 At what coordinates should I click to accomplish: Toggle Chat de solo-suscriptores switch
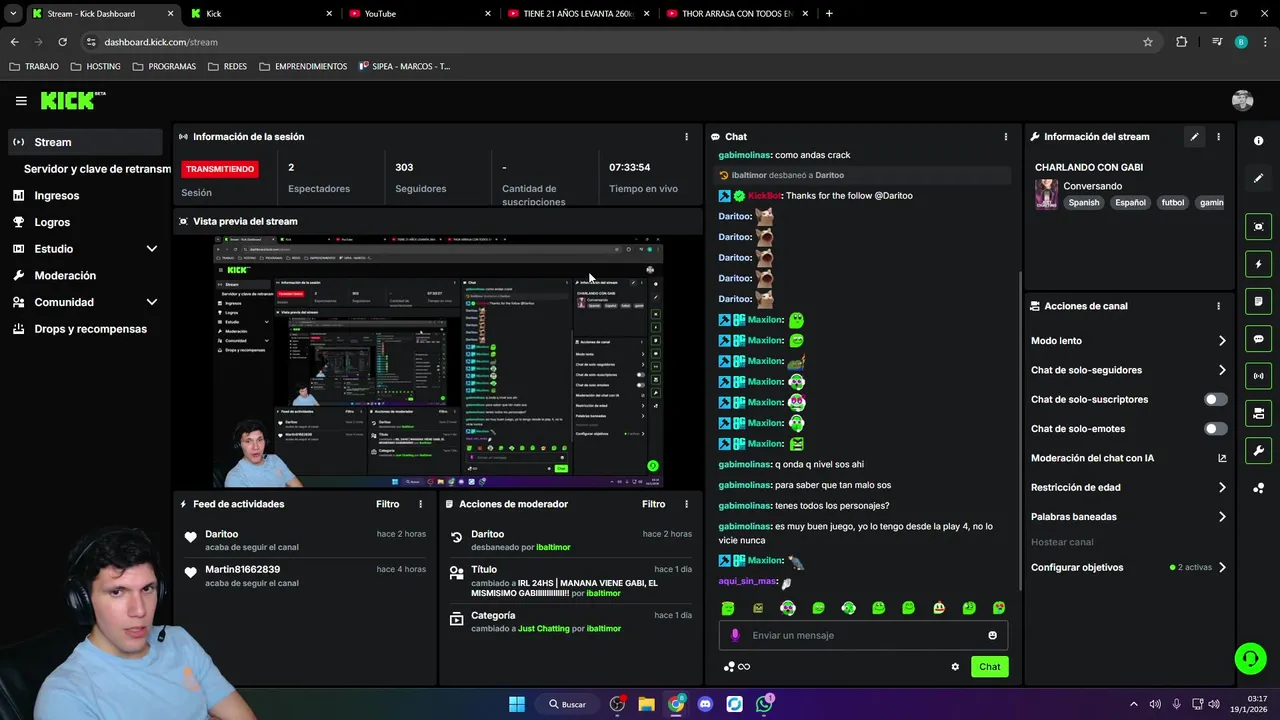click(1215, 399)
